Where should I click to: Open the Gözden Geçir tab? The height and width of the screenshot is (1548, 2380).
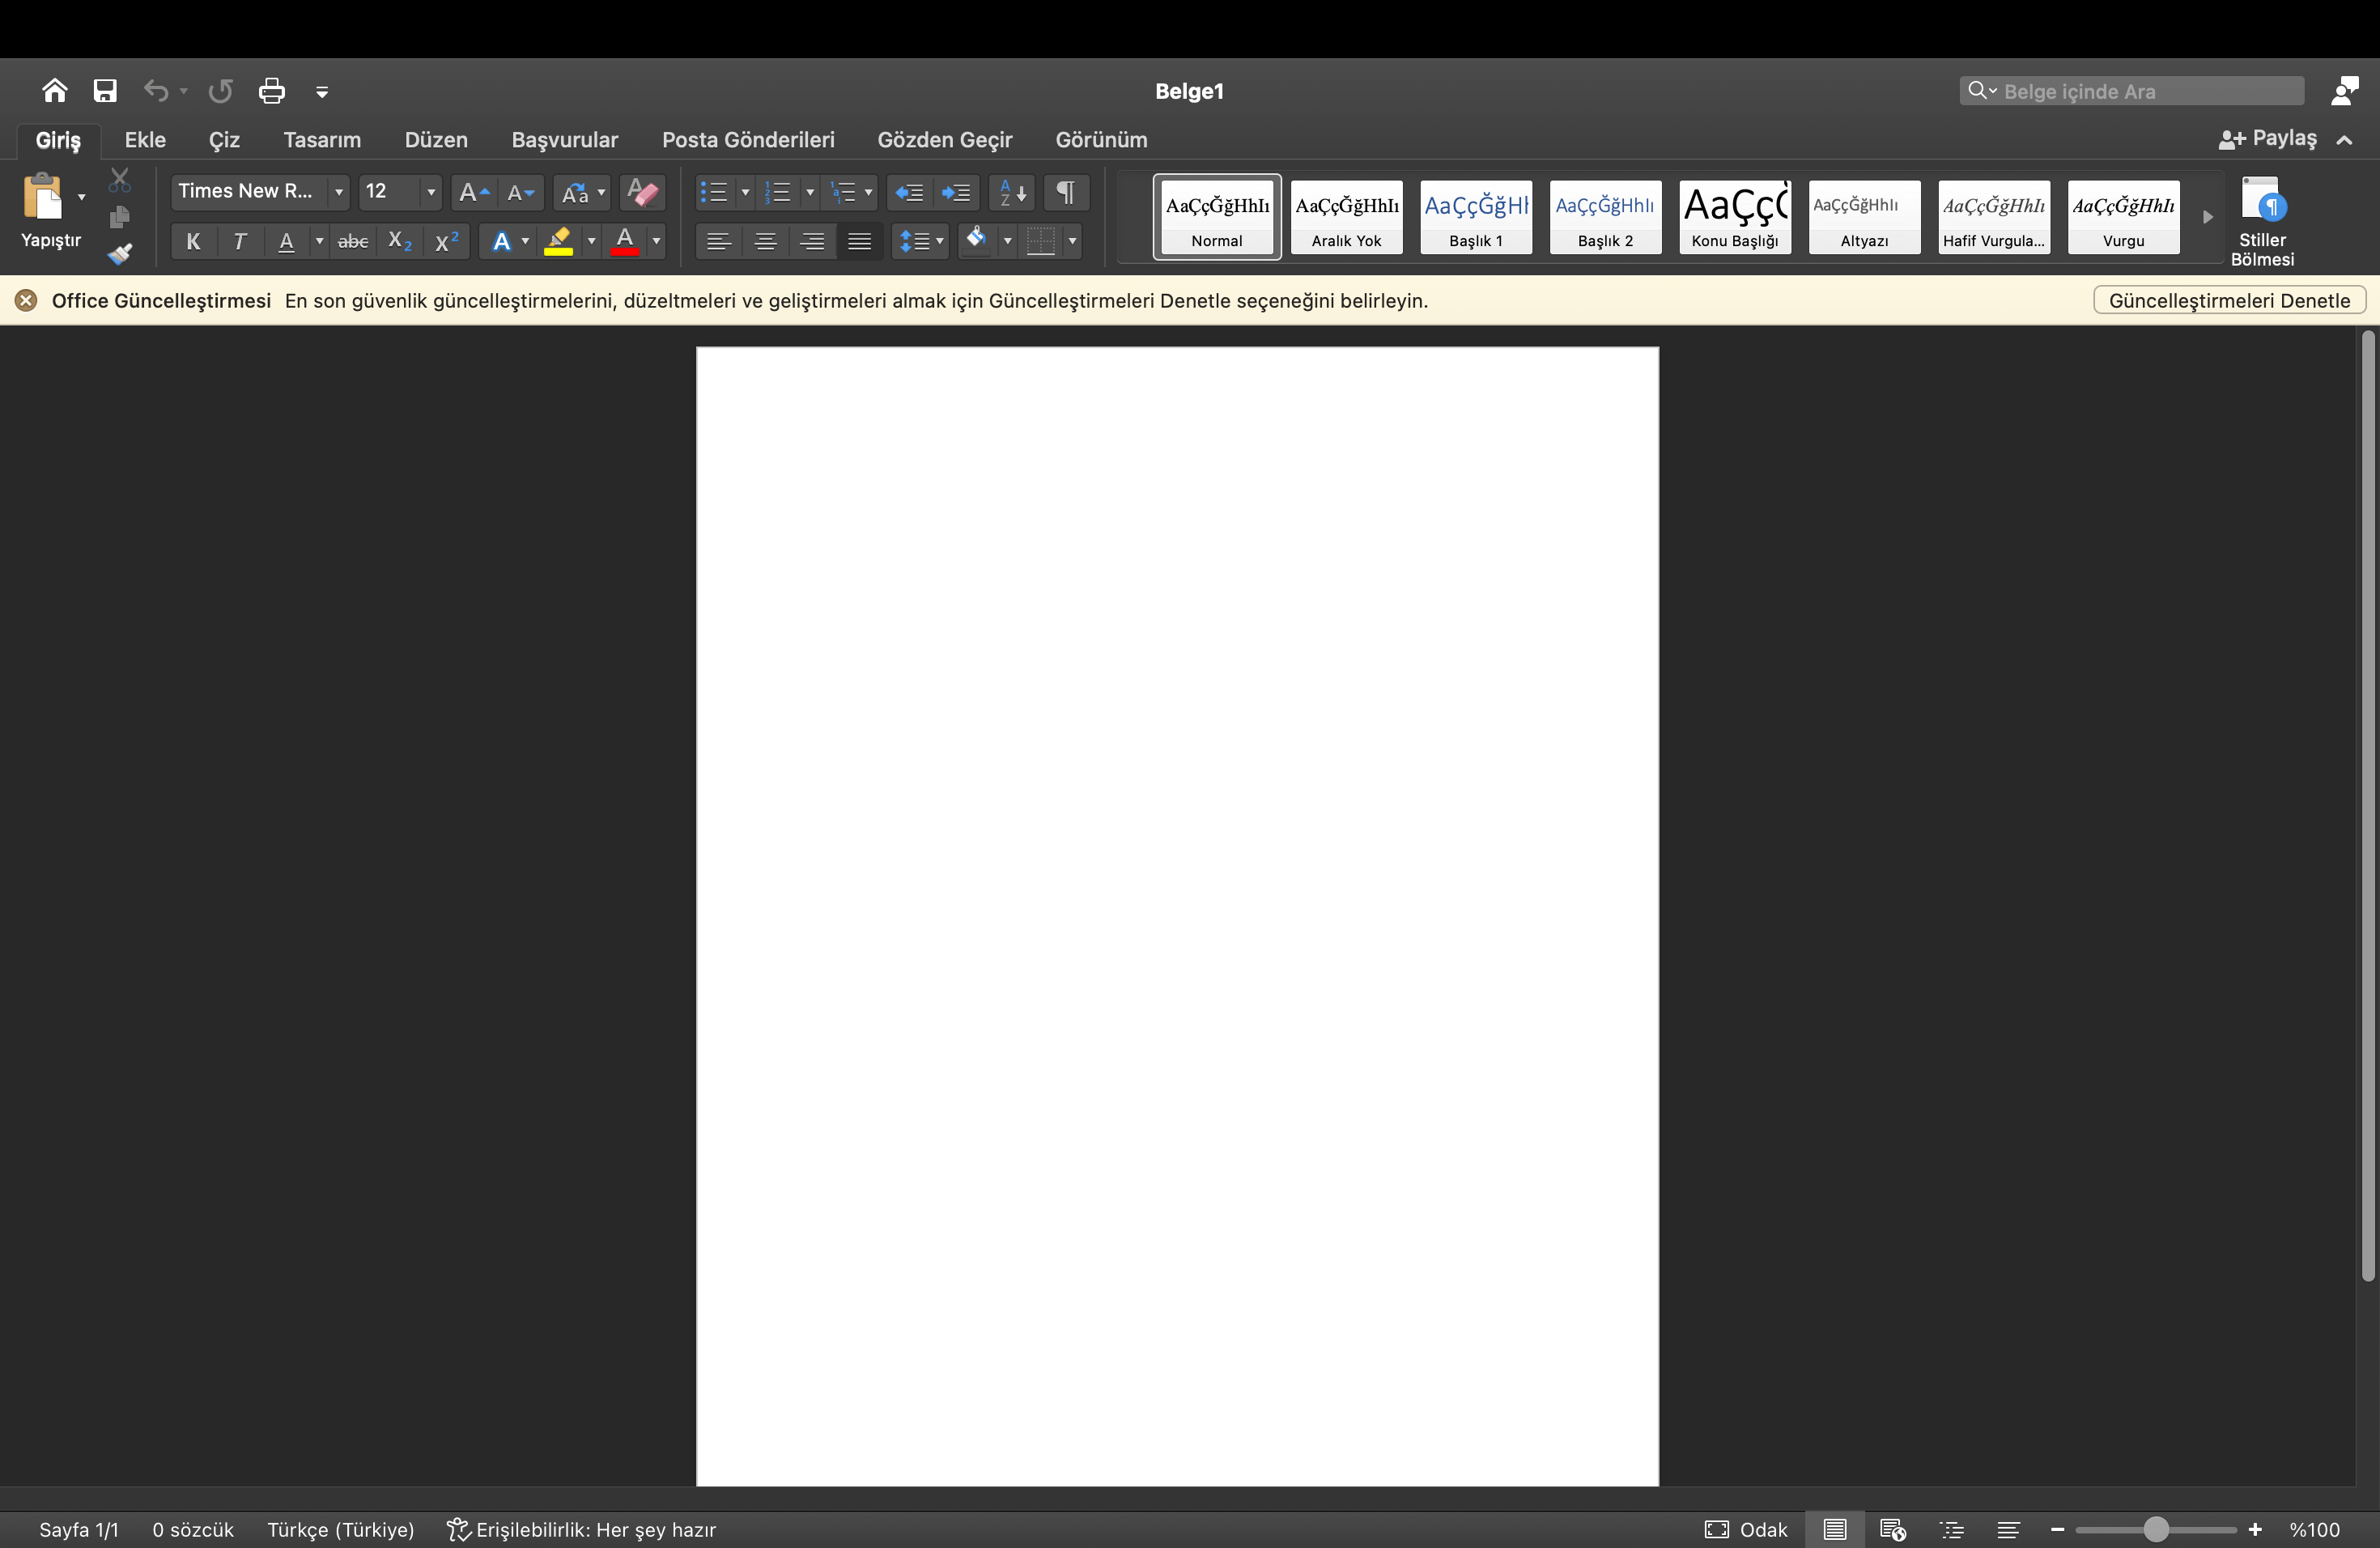coord(945,140)
